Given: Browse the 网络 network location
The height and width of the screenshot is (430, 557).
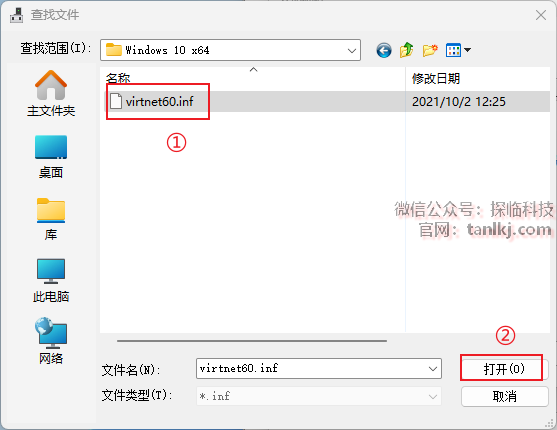Looking at the screenshot, I should [51, 341].
